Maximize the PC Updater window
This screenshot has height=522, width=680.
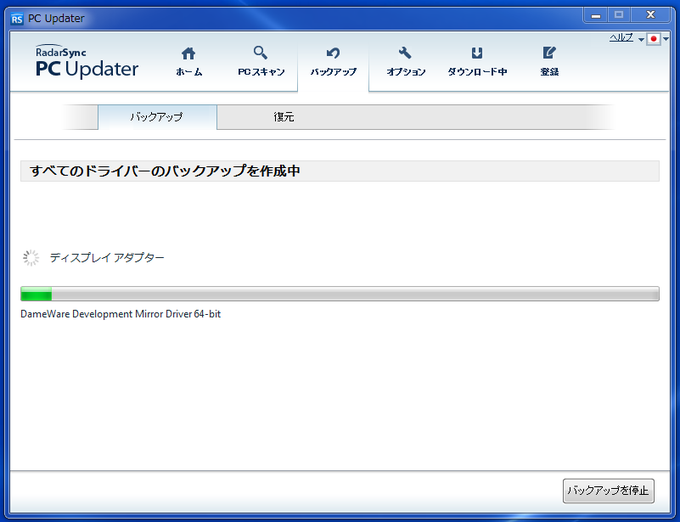(619, 16)
